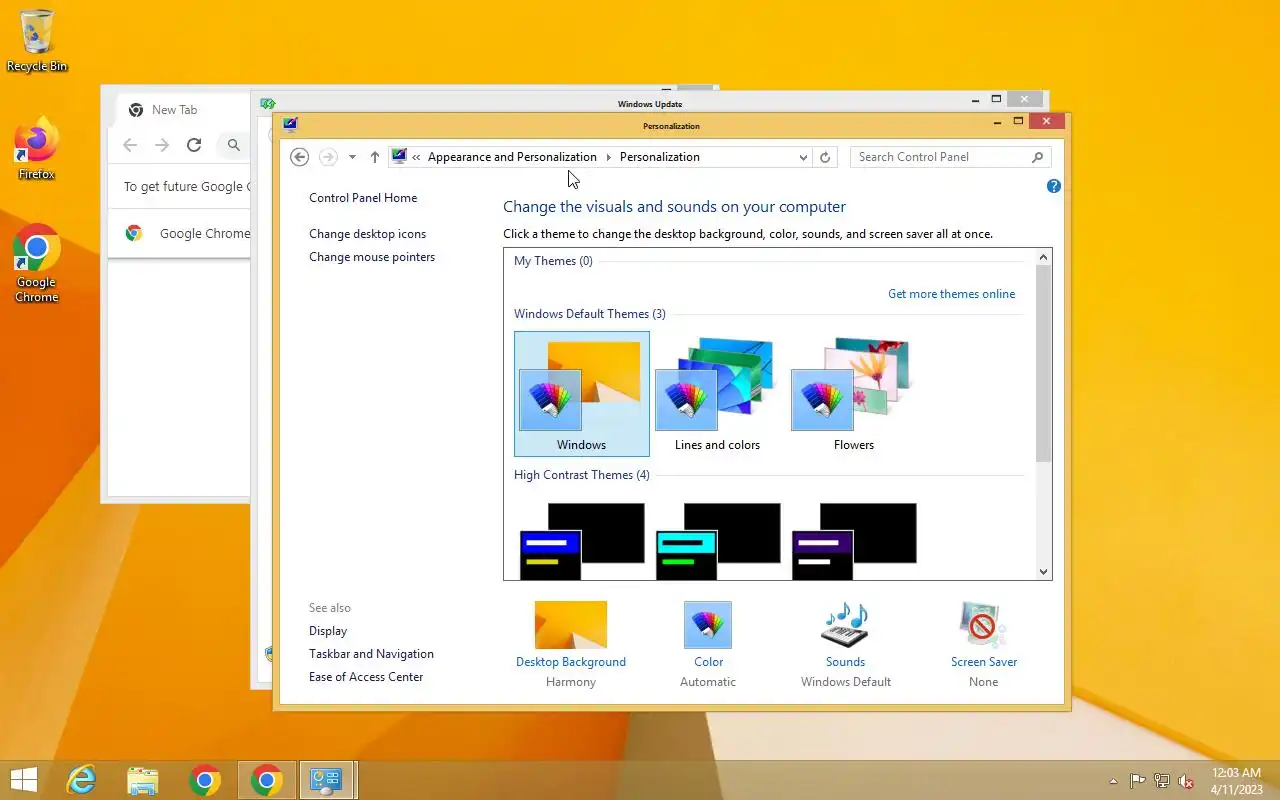Open the Action Center flag icon
This screenshot has height=800, width=1280.
1138,781
